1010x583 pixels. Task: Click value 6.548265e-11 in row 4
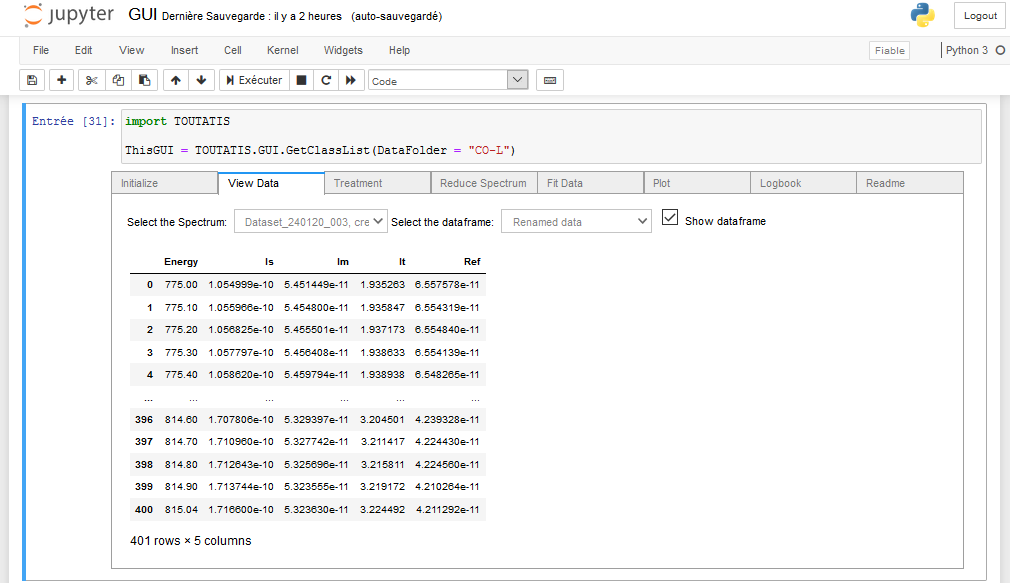click(447, 375)
